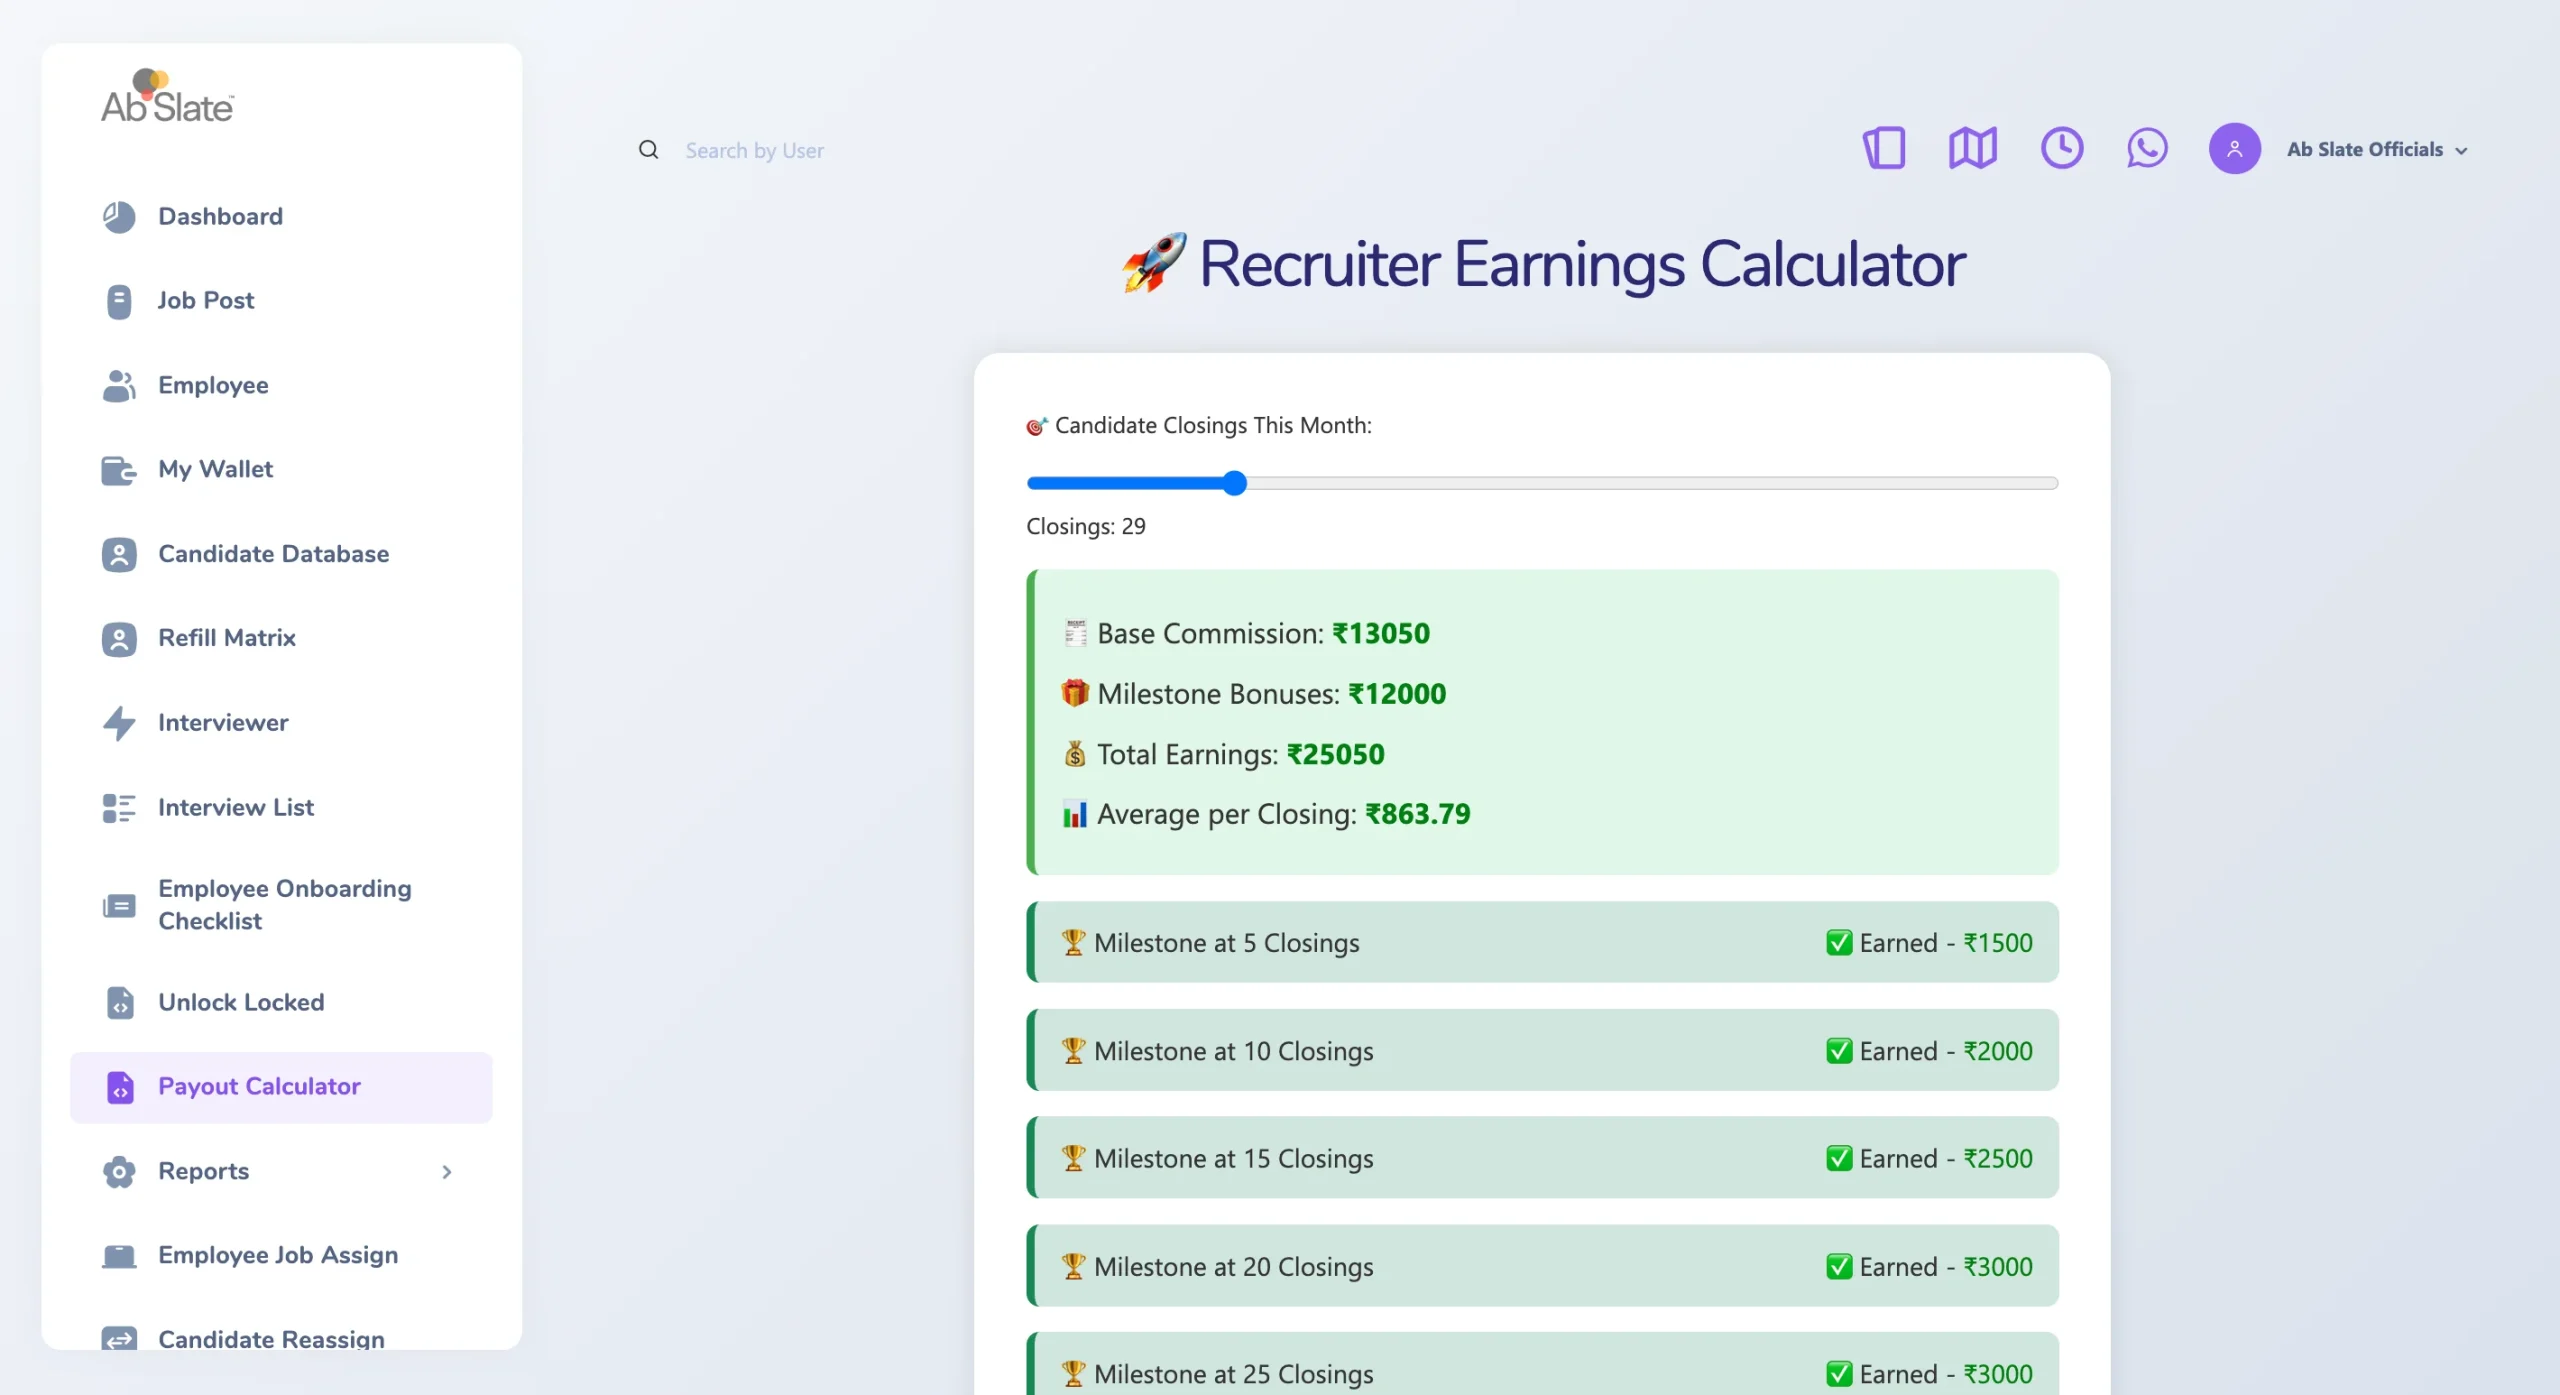Click the Candidate Closings slider handle

click(1235, 483)
